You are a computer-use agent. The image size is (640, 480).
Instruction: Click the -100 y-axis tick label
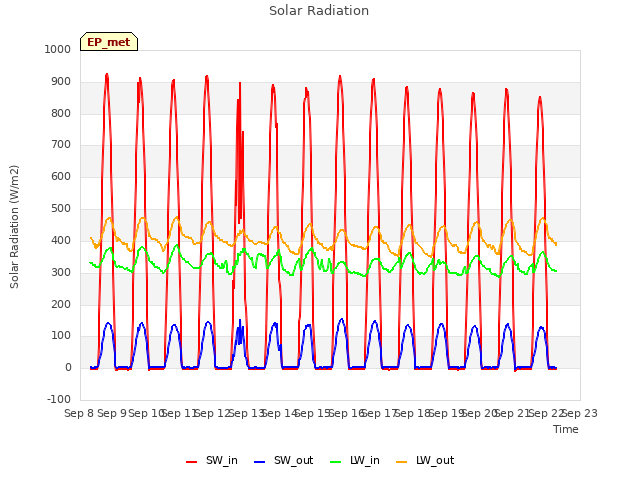[x=59, y=399]
